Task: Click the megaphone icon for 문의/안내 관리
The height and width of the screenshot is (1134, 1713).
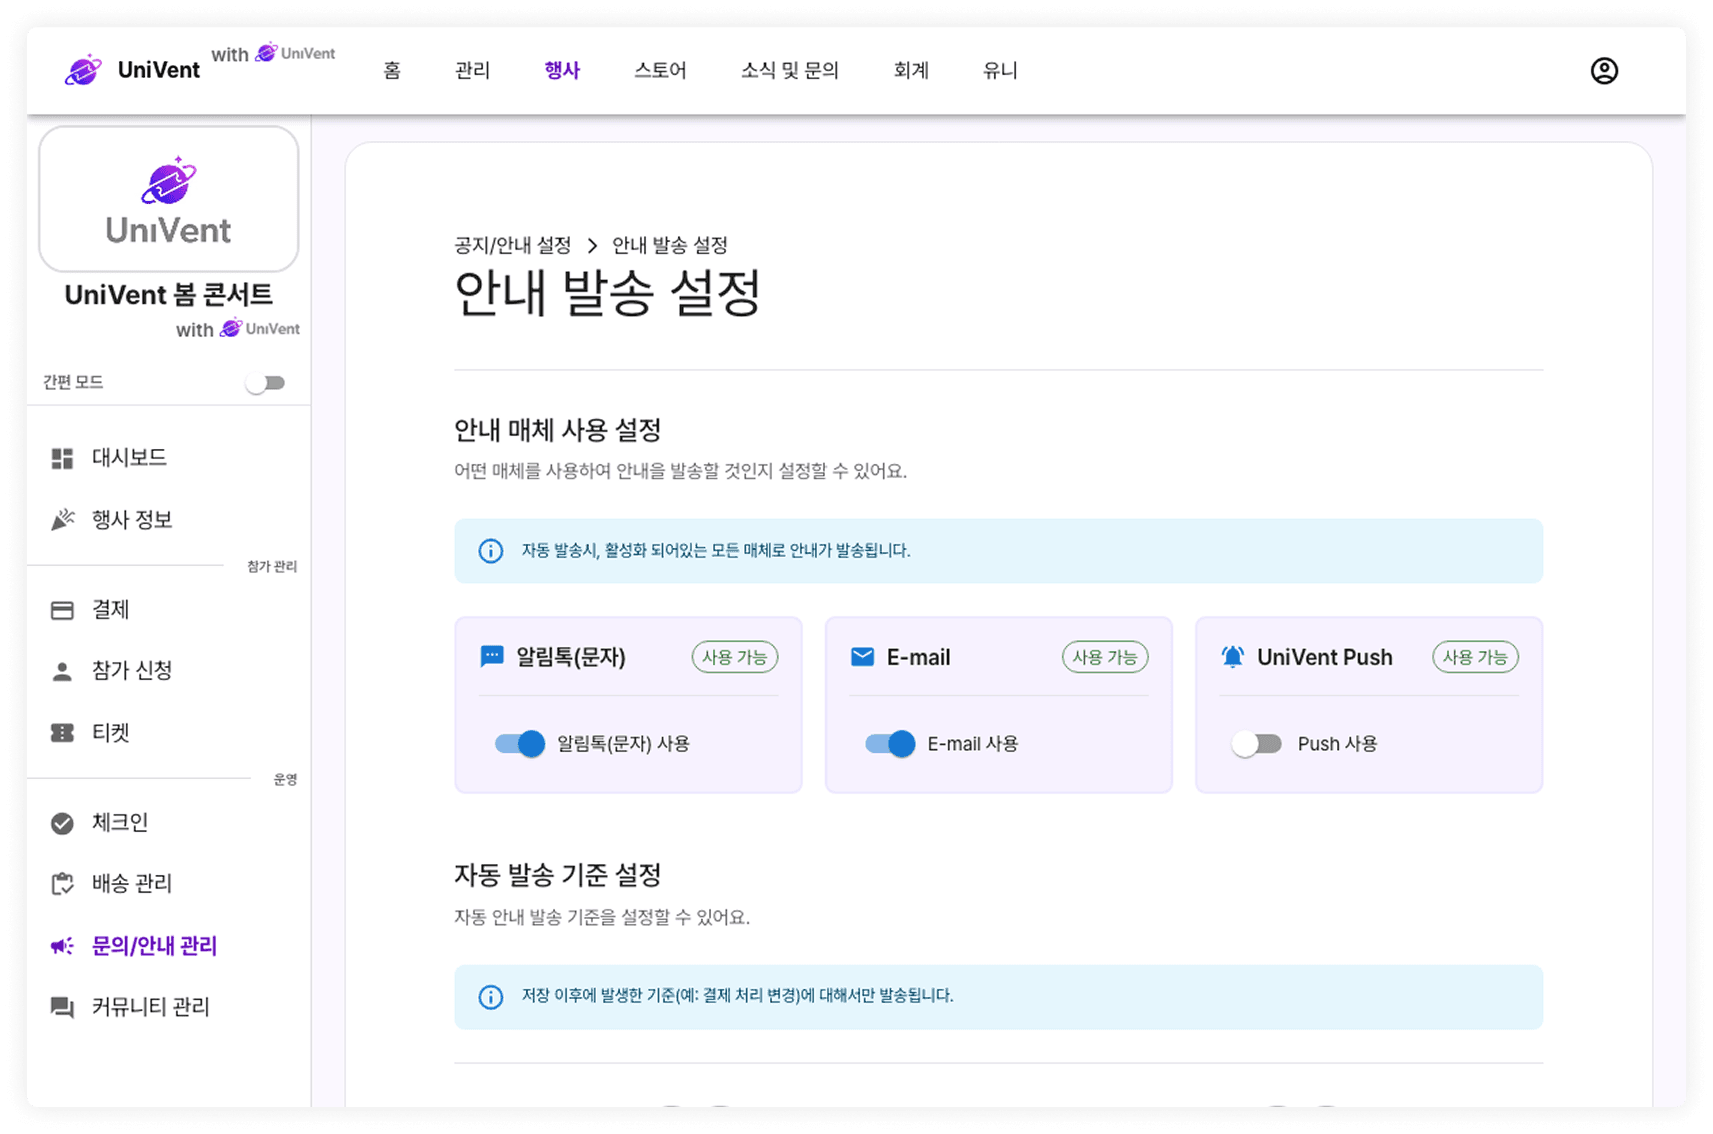Action: pos(62,946)
